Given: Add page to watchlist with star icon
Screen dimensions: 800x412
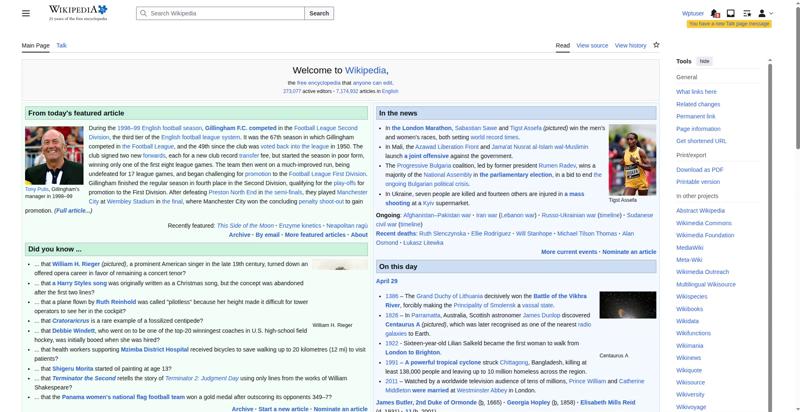Looking at the screenshot, I should coord(656,45).
